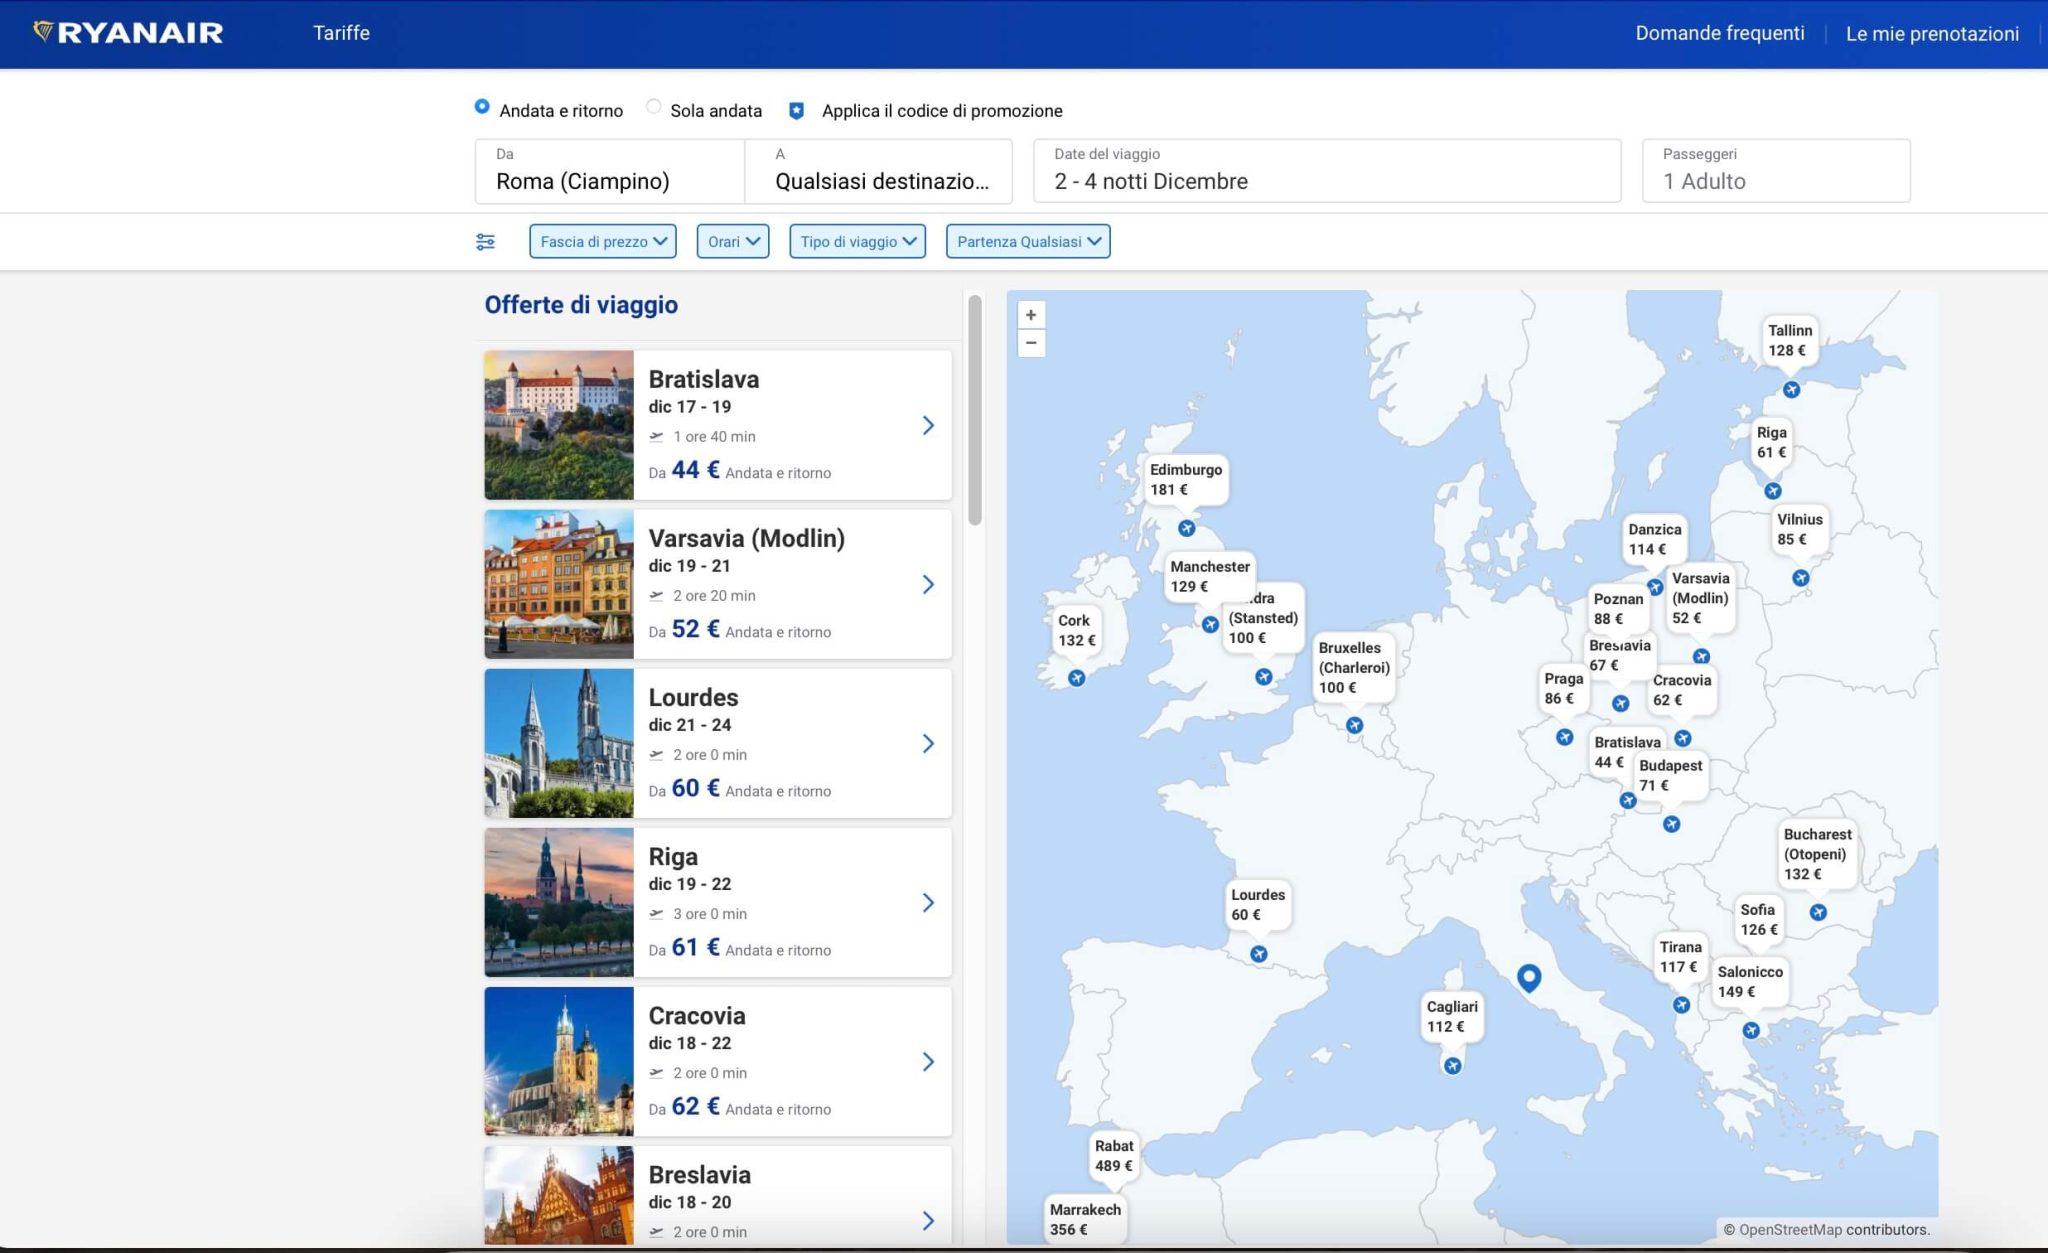Expand Tipo di viaggio dropdown

click(857, 241)
